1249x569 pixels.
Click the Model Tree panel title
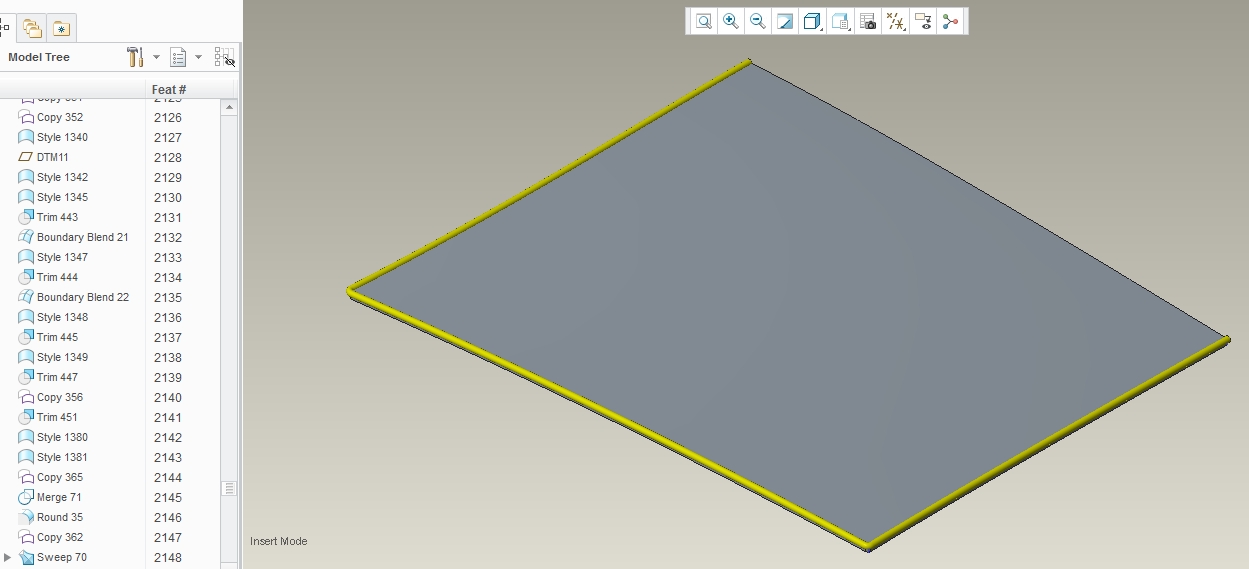point(39,57)
